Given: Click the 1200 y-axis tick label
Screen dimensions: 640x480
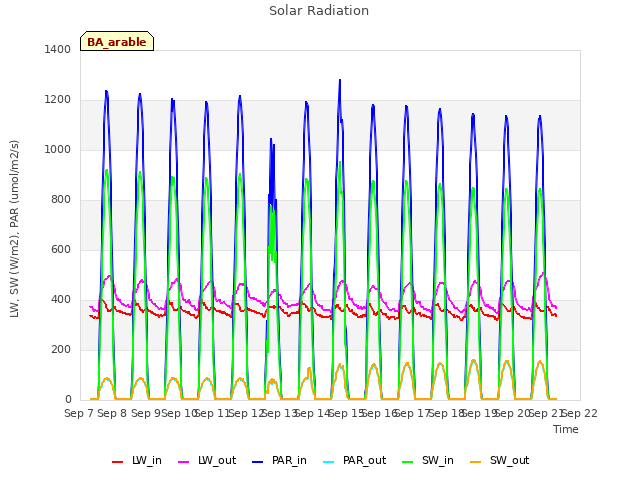Looking at the screenshot, I should [x=58, y=100].
